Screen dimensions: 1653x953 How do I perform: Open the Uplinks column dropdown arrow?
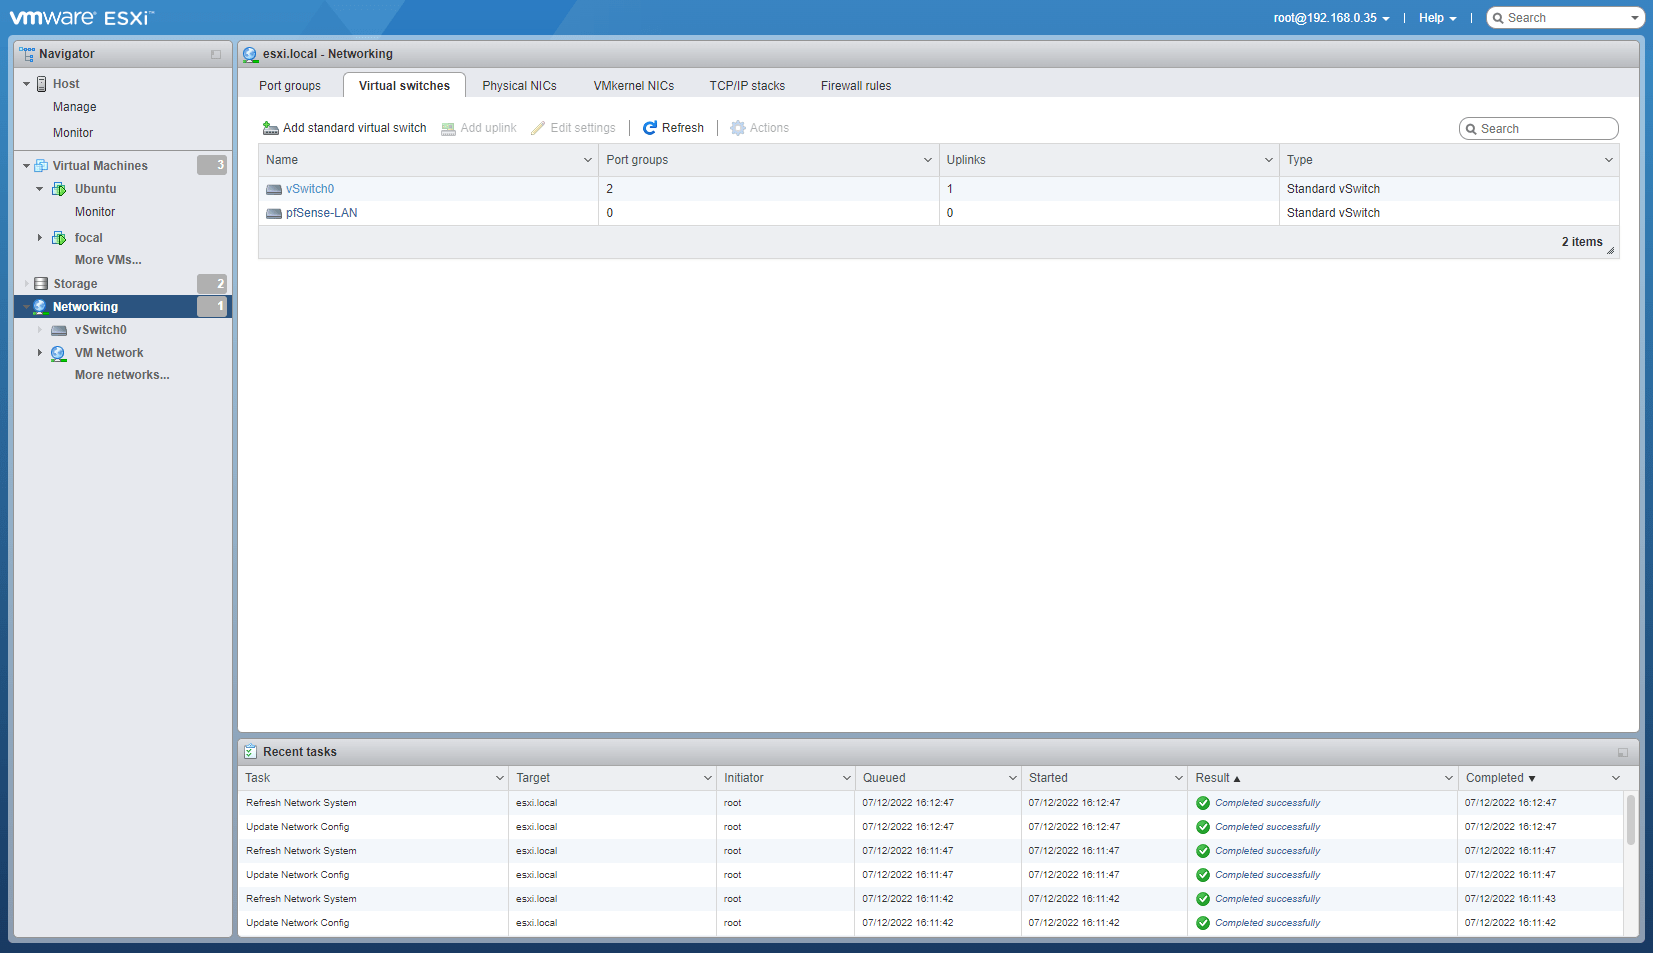(x=1269, y=160)
